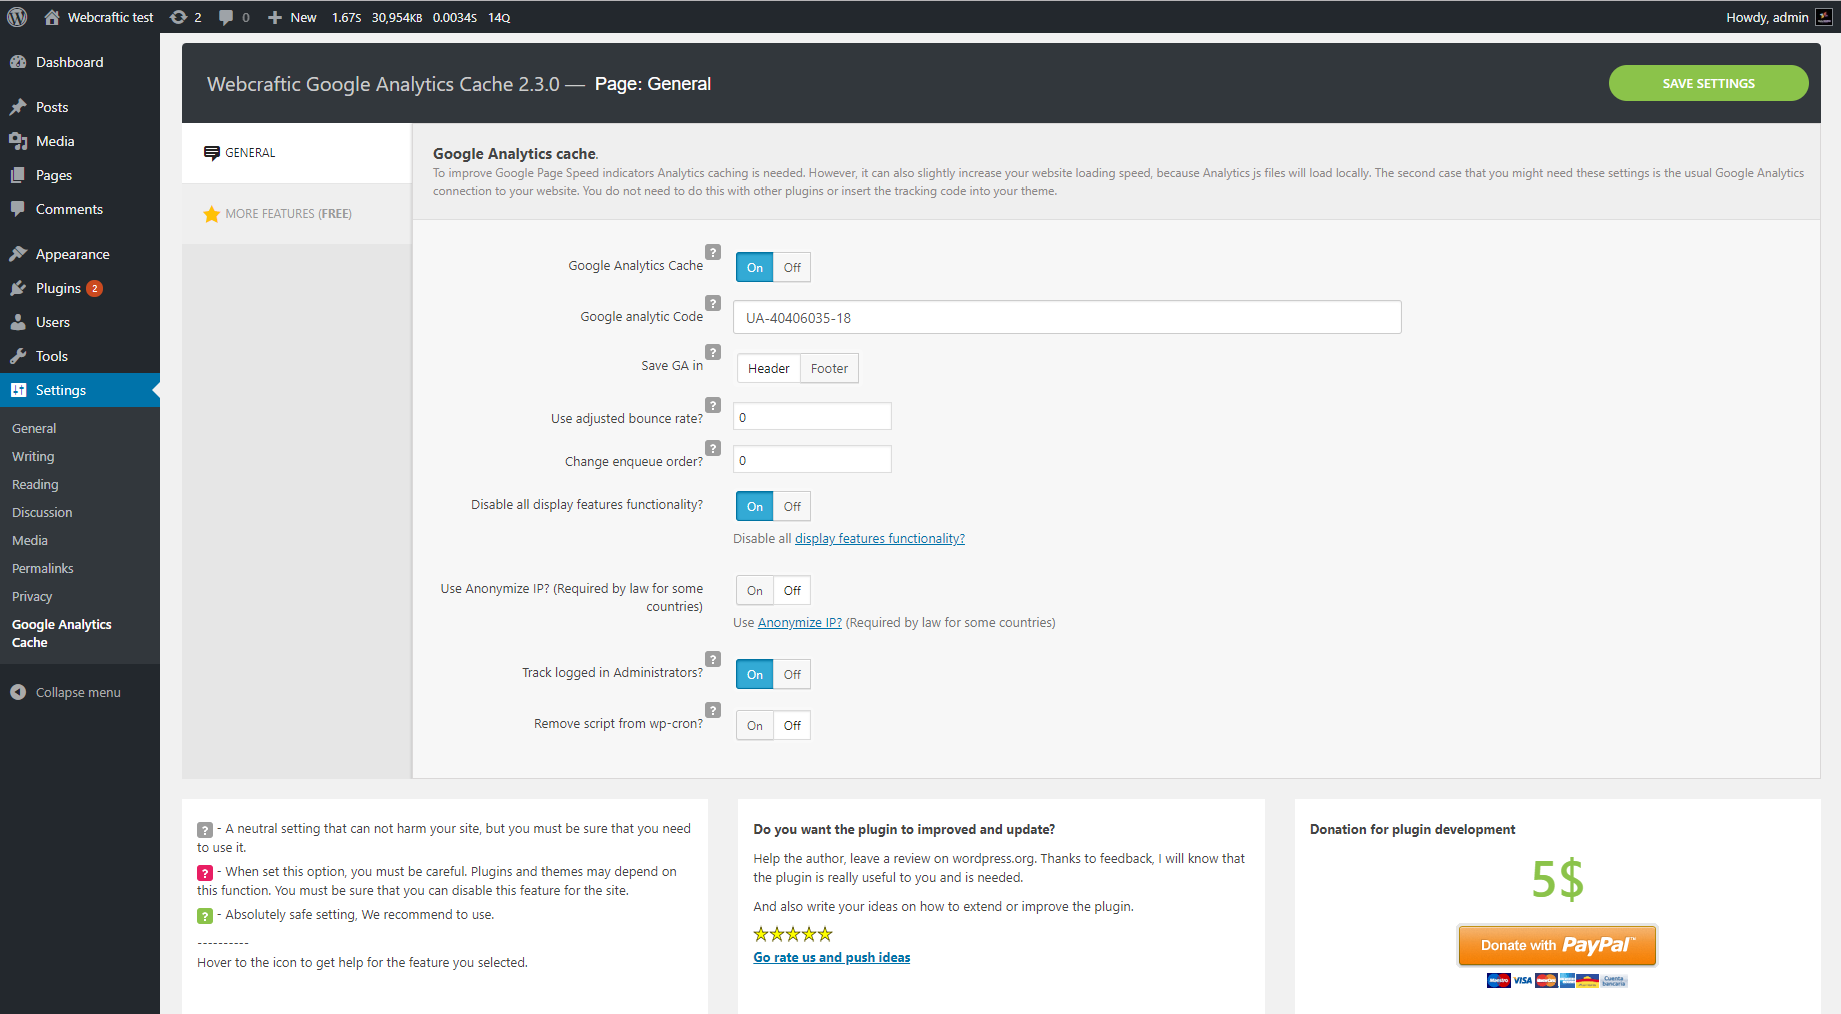Open display features functionality link
The image size is (1841, 1014).
[880, 538]
